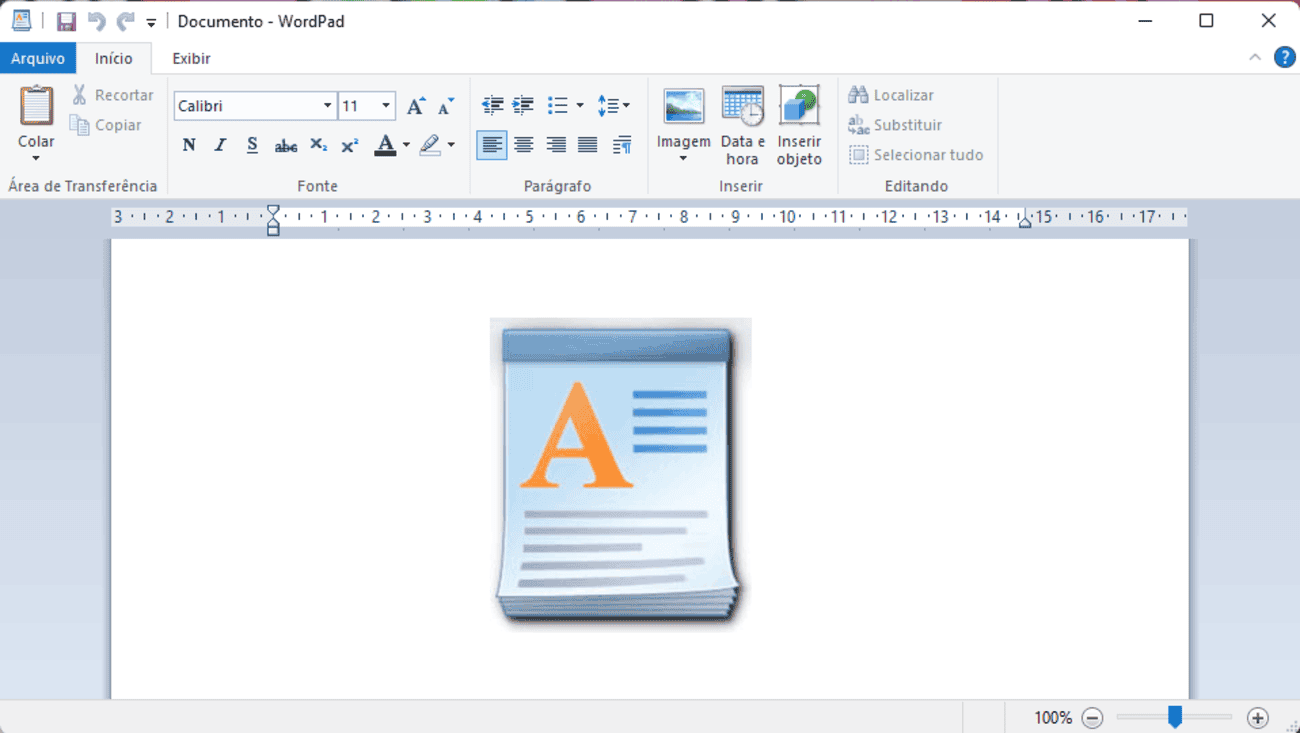Click the increase indent icon

tap(523, 105)
